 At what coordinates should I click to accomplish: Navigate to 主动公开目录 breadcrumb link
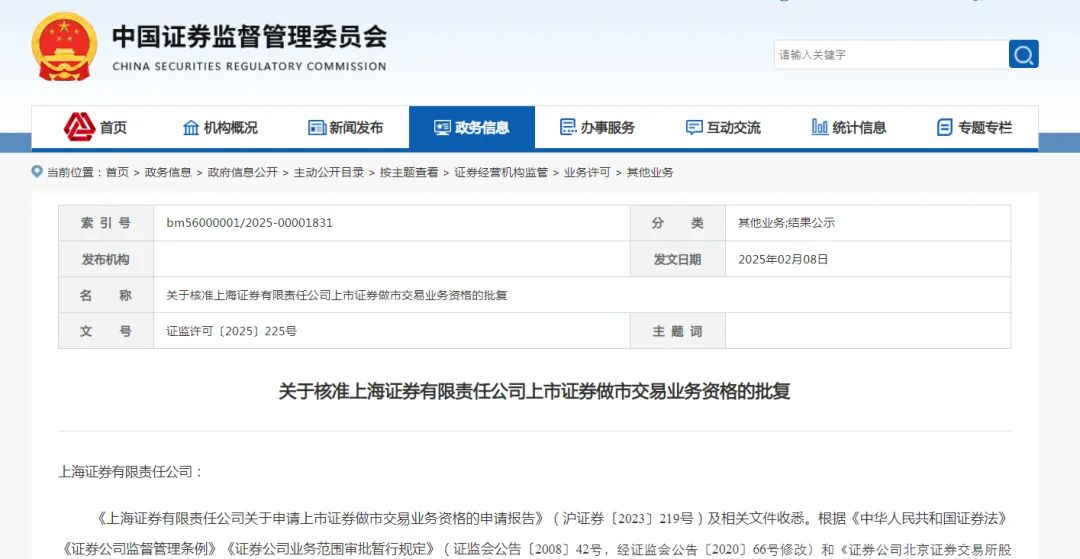click(x=328, y=172)
